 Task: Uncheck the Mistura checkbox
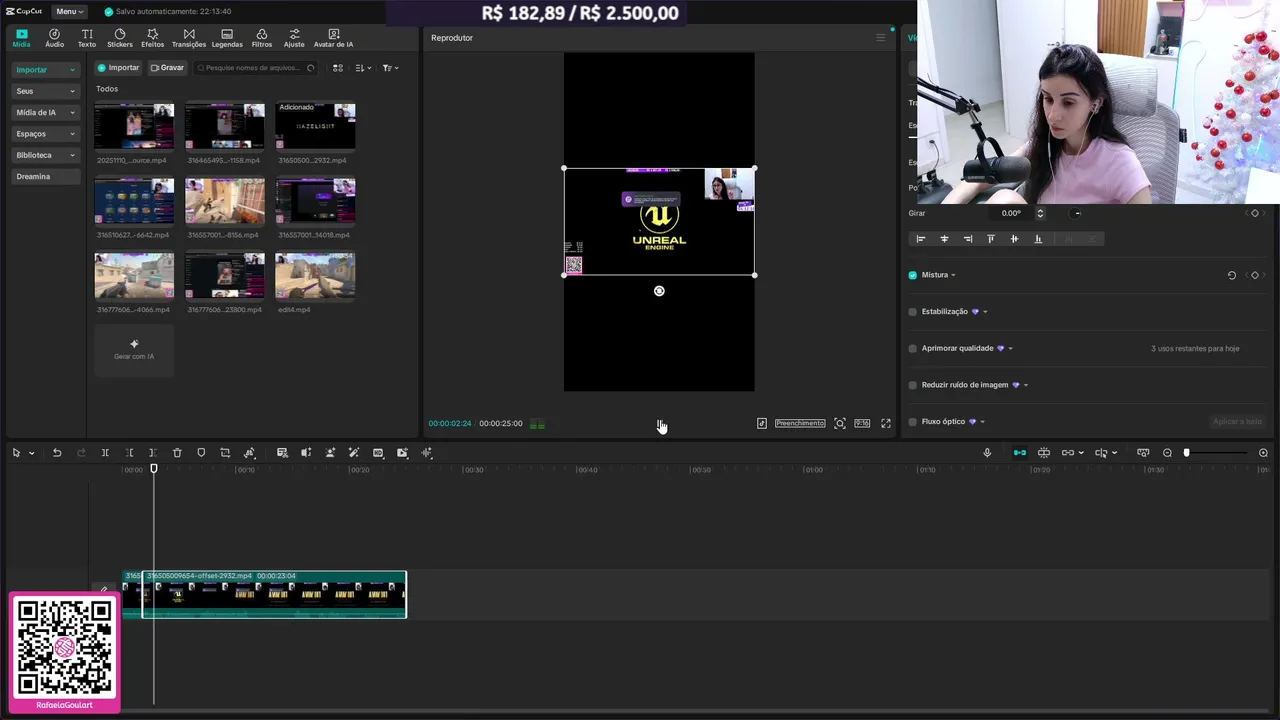(912, 275)
